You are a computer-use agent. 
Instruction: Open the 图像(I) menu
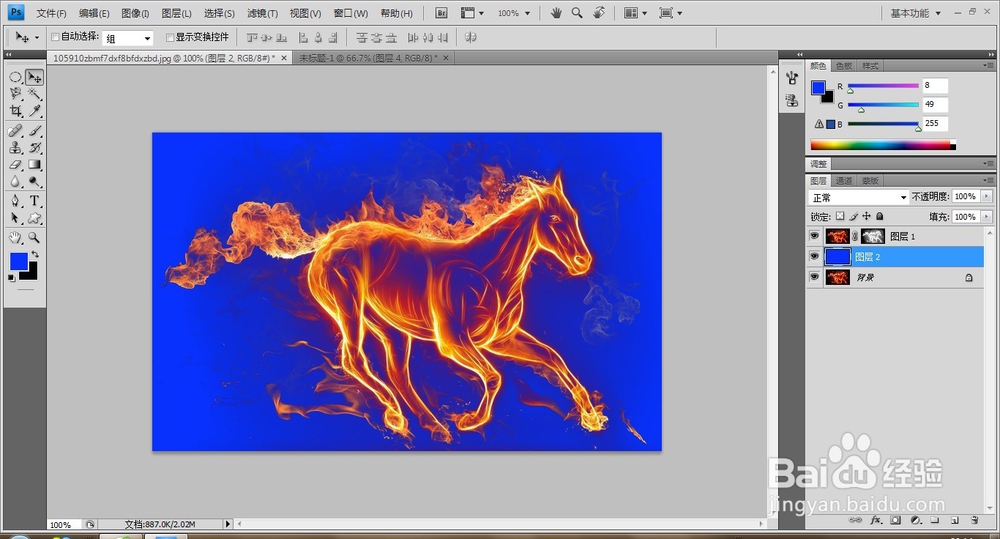coord(135,13)
